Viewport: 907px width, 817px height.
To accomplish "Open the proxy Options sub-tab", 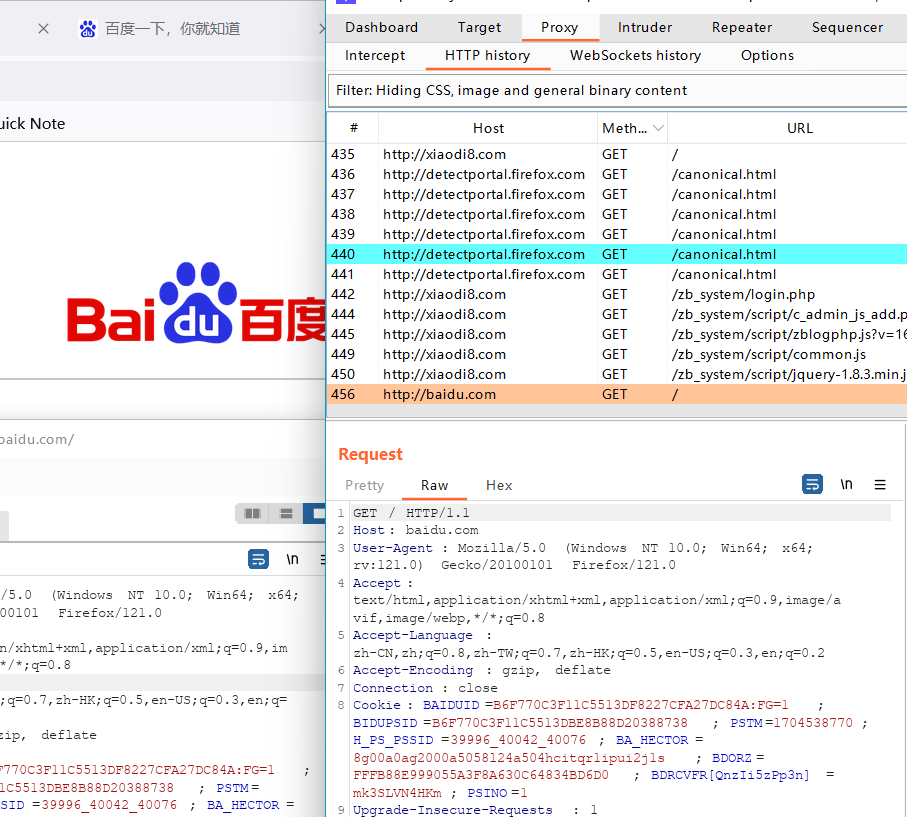I will (x=767, y=56).
